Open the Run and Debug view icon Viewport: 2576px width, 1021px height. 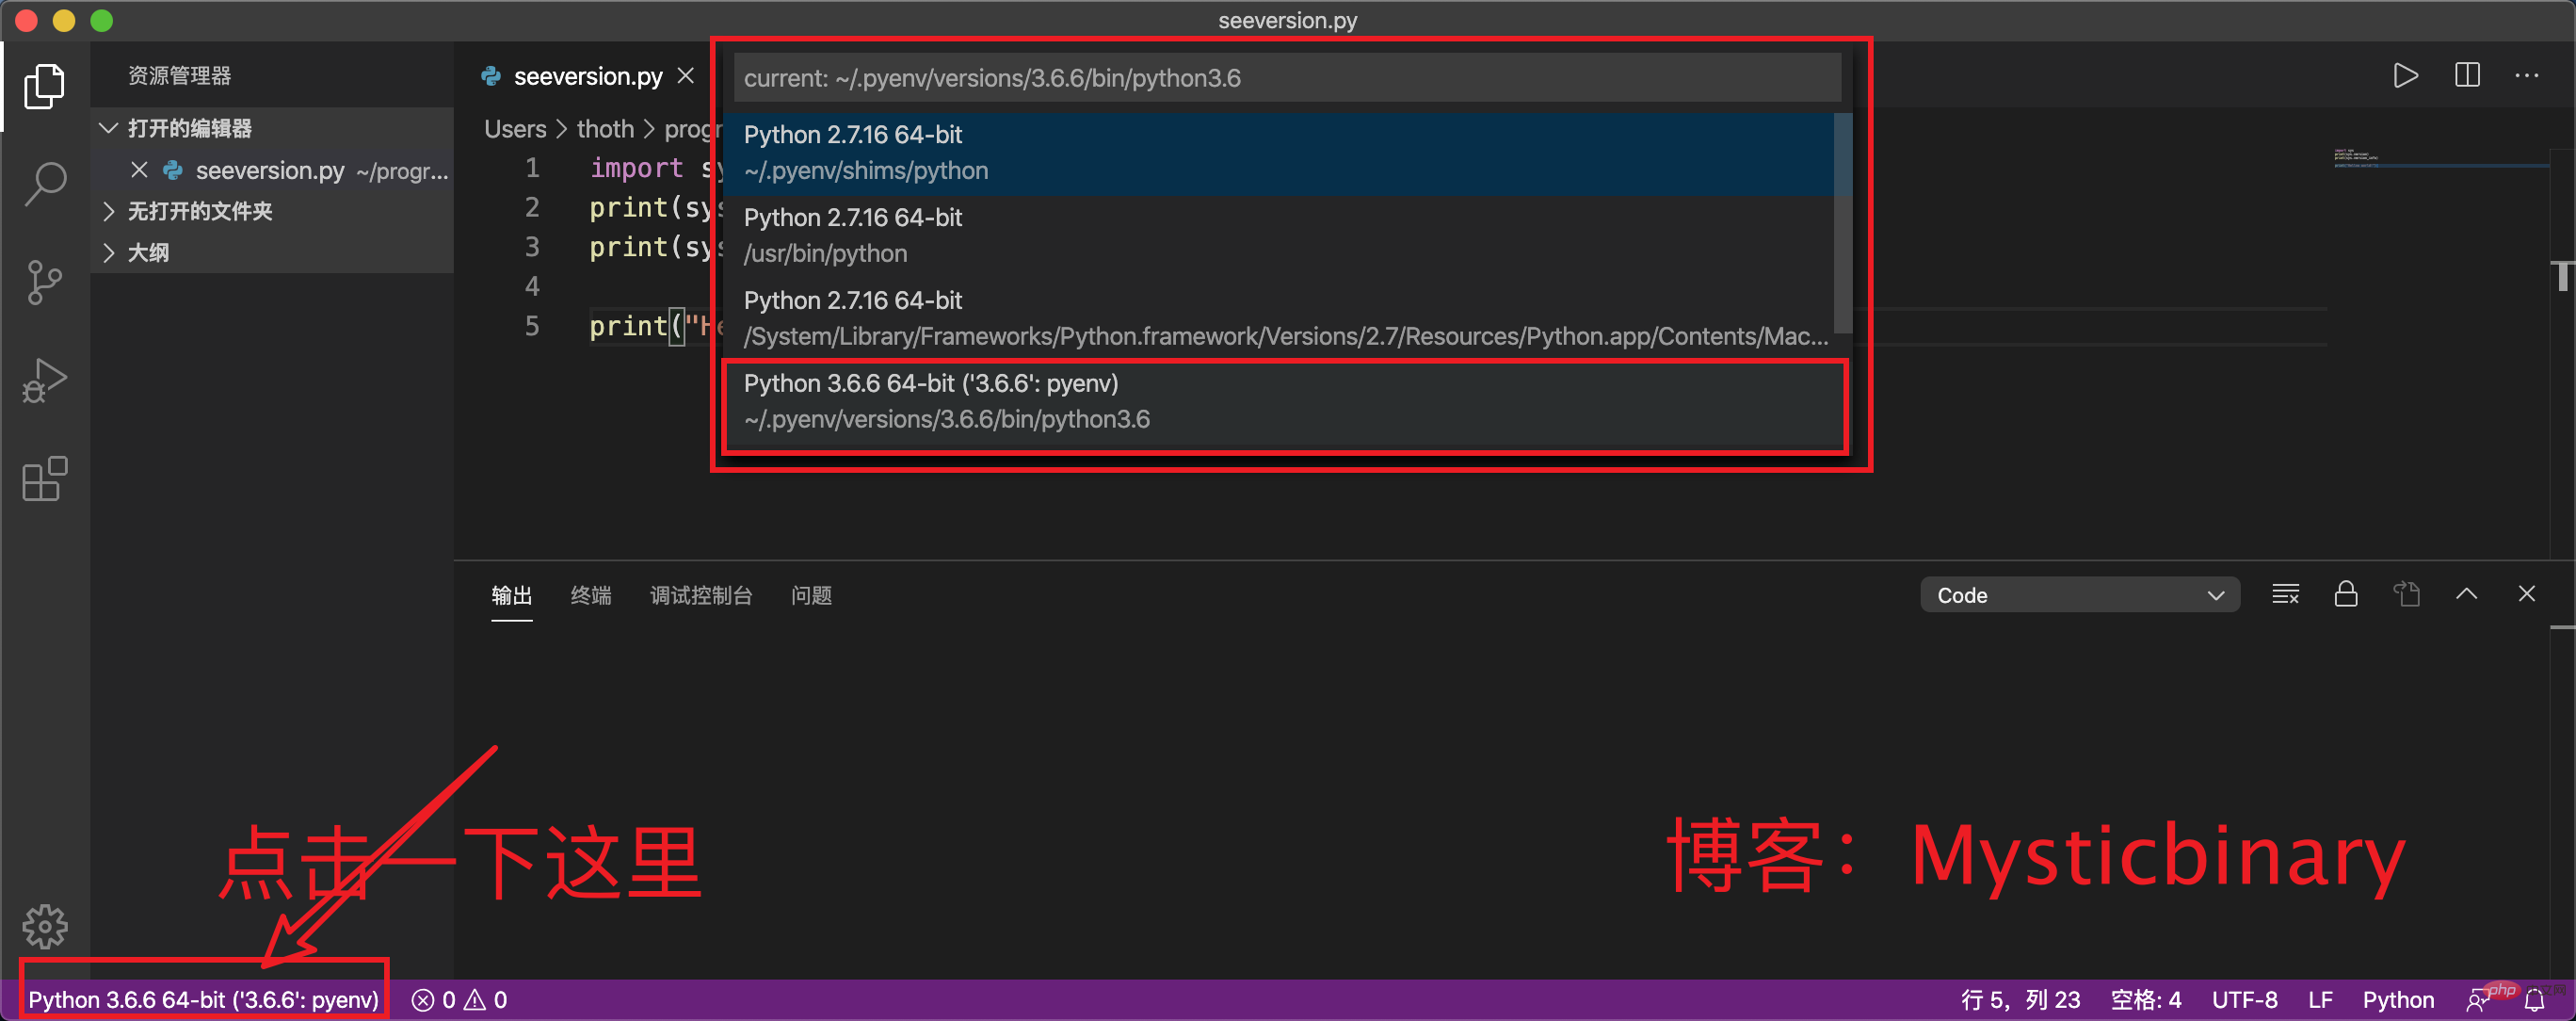[x=44, y=380]
